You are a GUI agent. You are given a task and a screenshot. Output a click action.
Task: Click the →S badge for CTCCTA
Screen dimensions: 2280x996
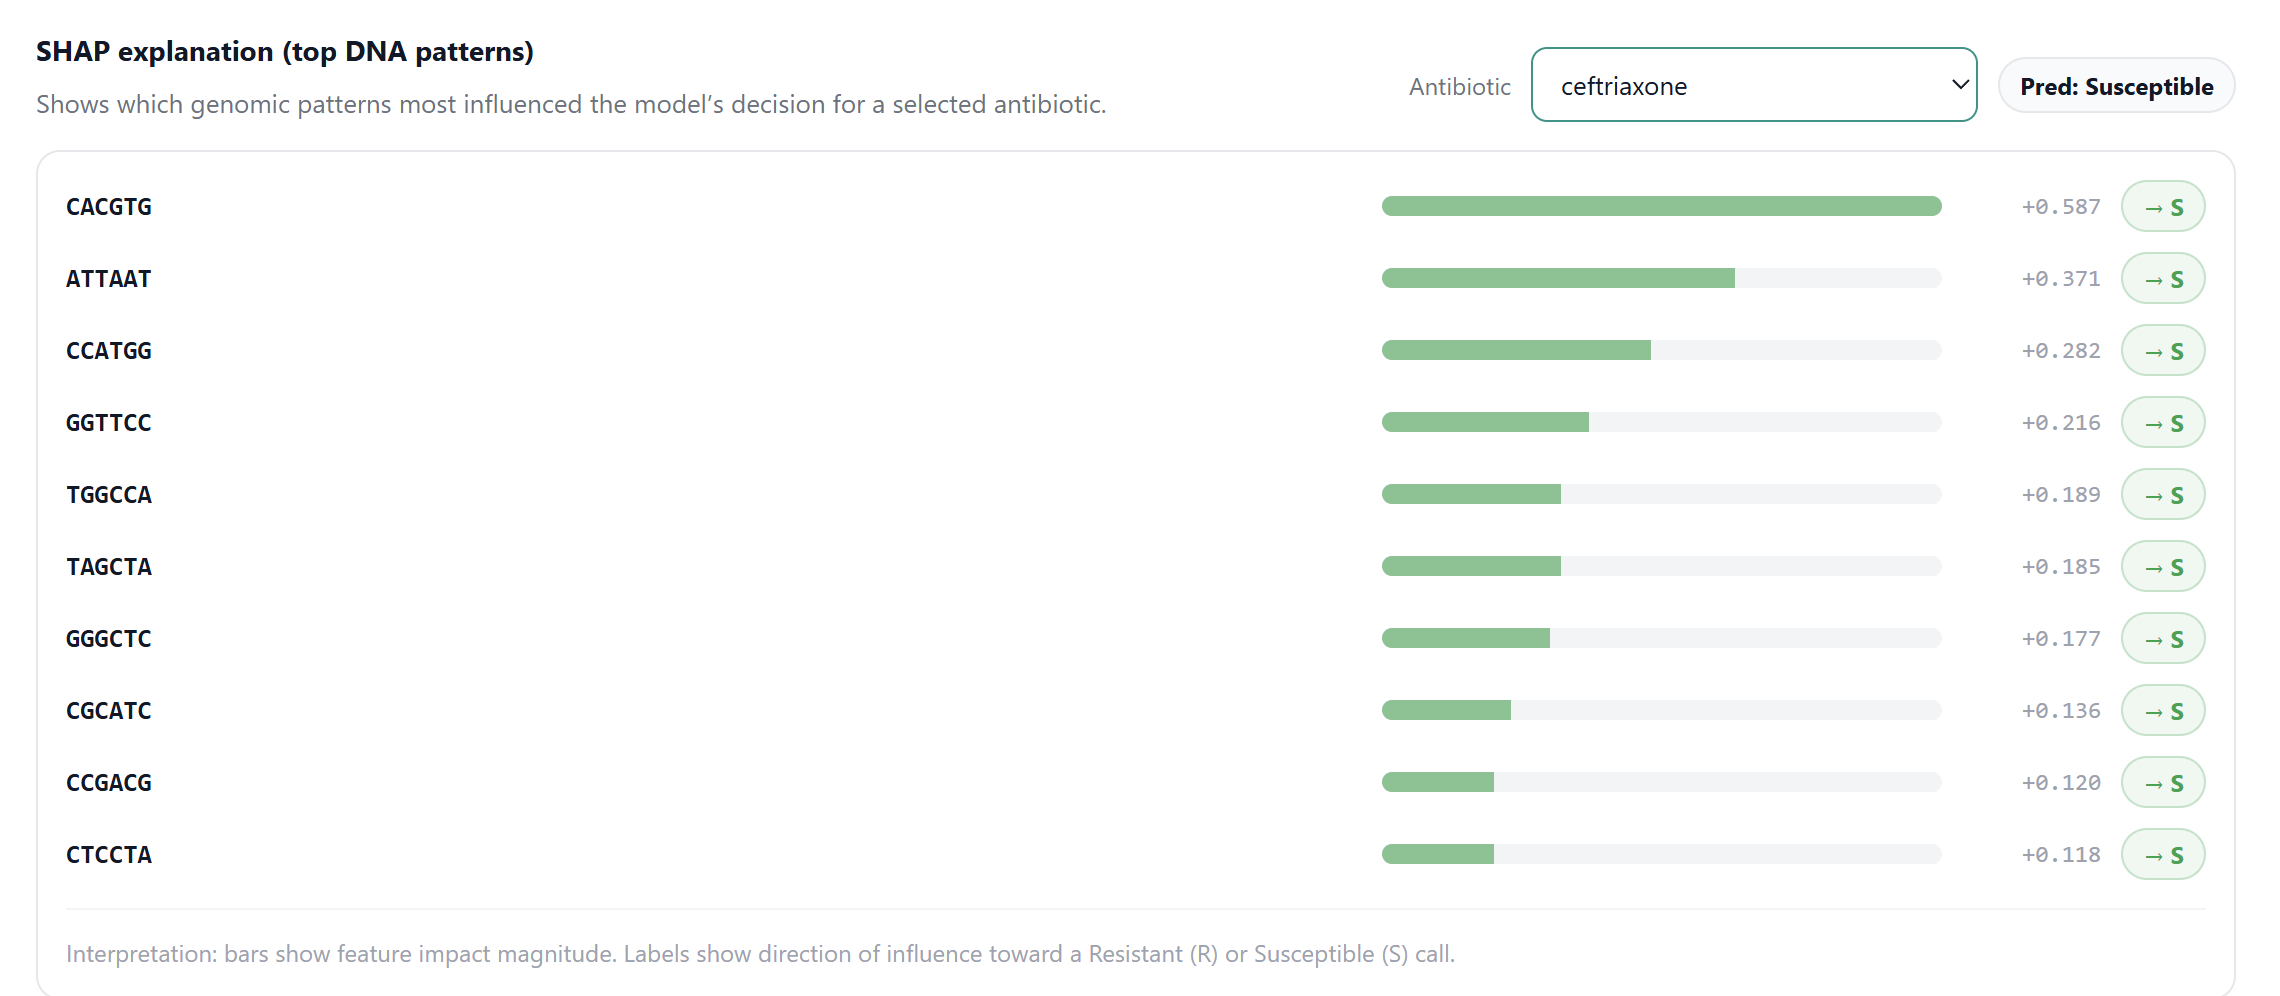2163,855
